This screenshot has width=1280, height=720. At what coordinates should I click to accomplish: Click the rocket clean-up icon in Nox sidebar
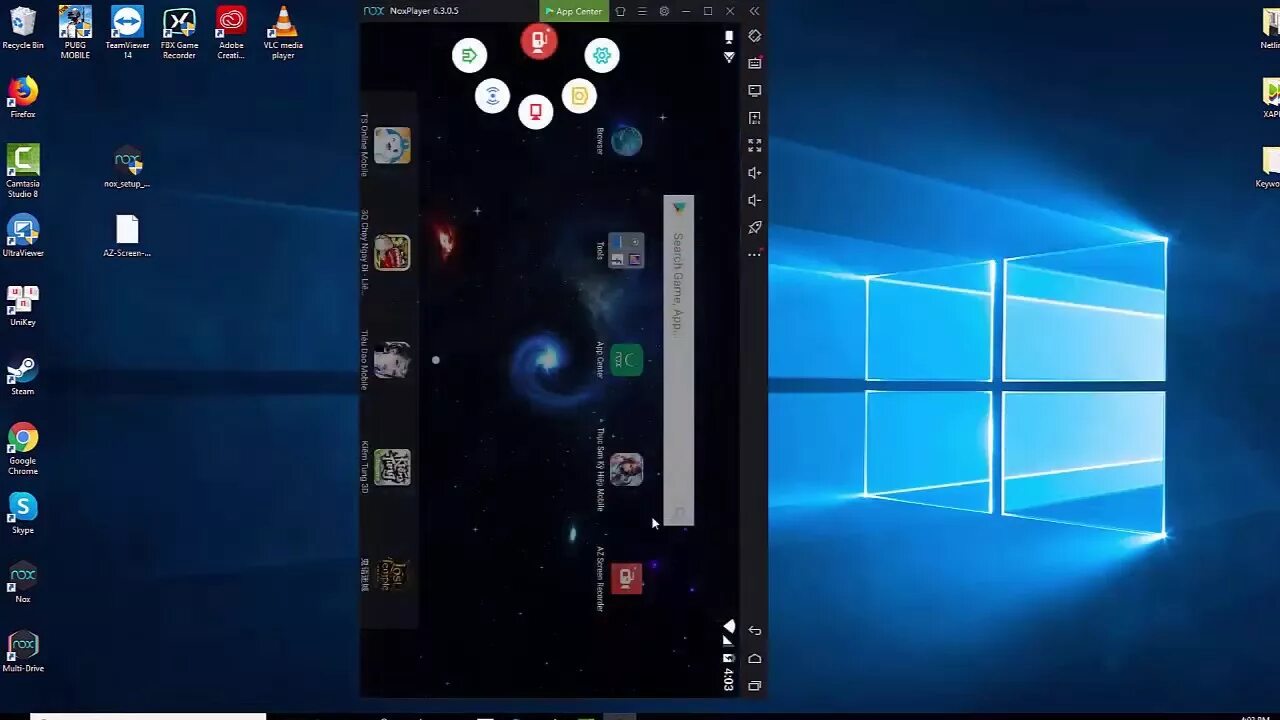pos(755,227)
